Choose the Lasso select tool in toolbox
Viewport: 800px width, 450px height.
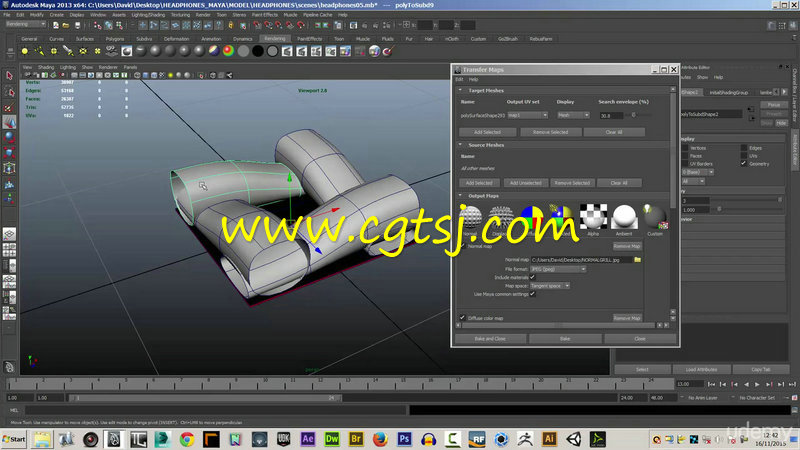pos(9,91)
